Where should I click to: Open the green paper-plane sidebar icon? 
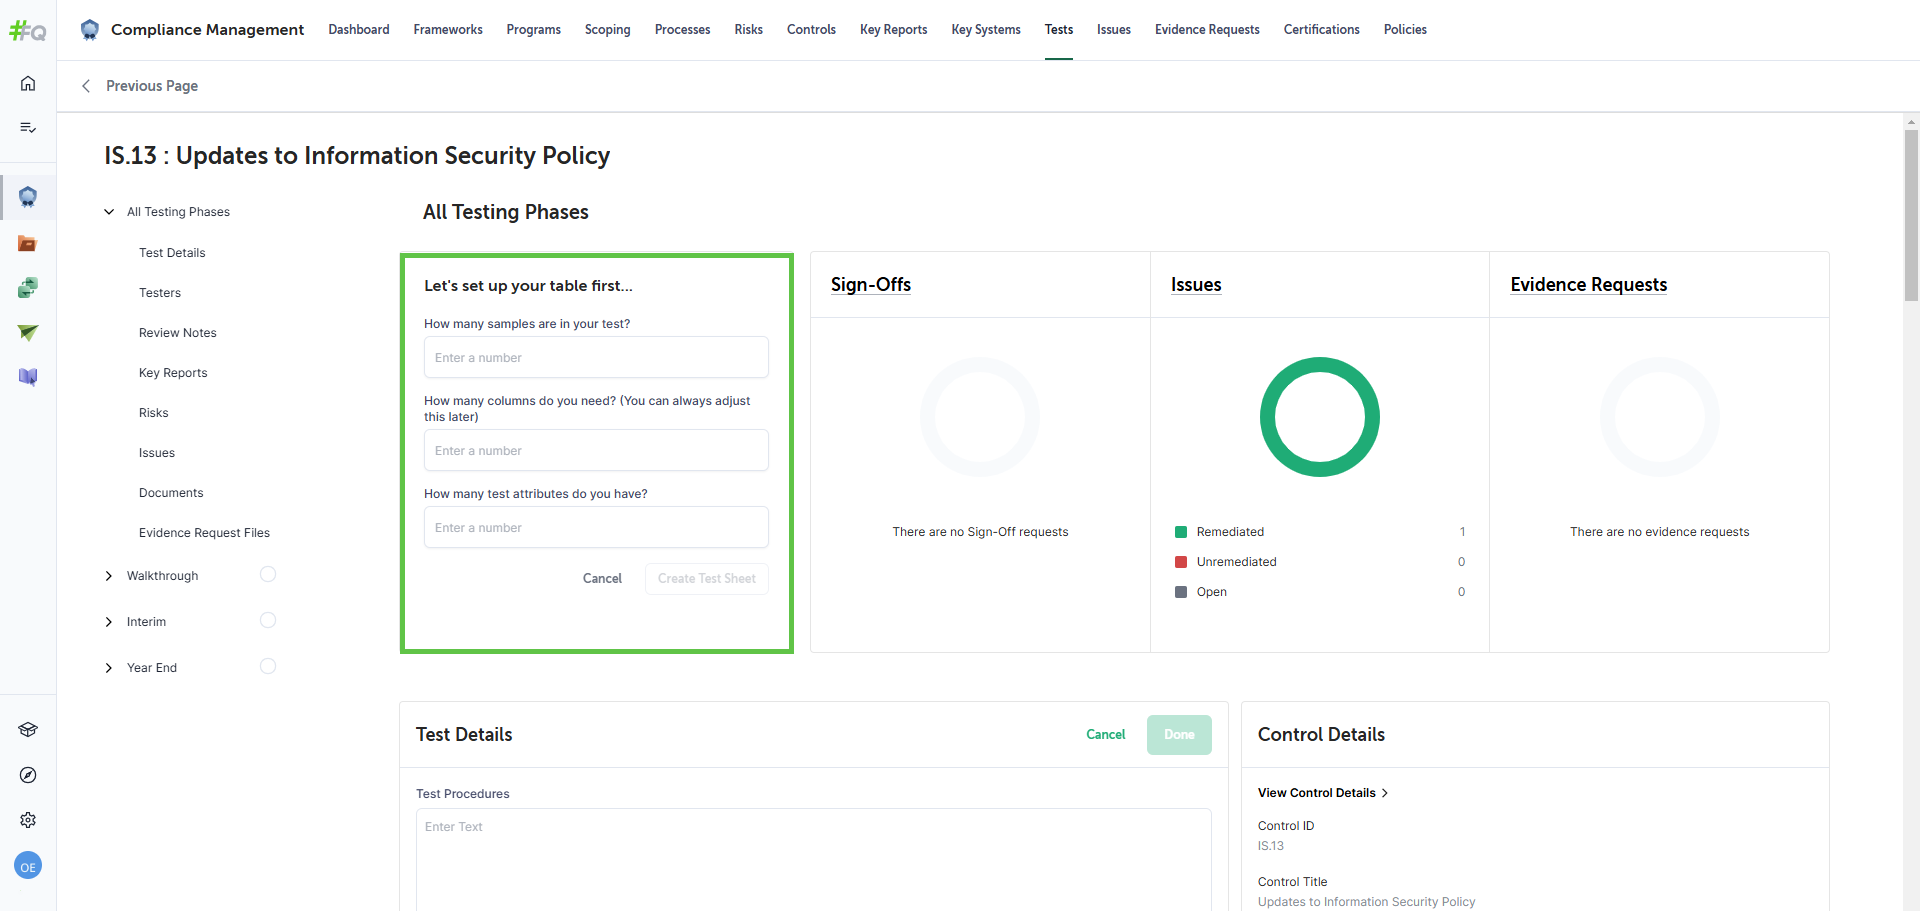28,332
